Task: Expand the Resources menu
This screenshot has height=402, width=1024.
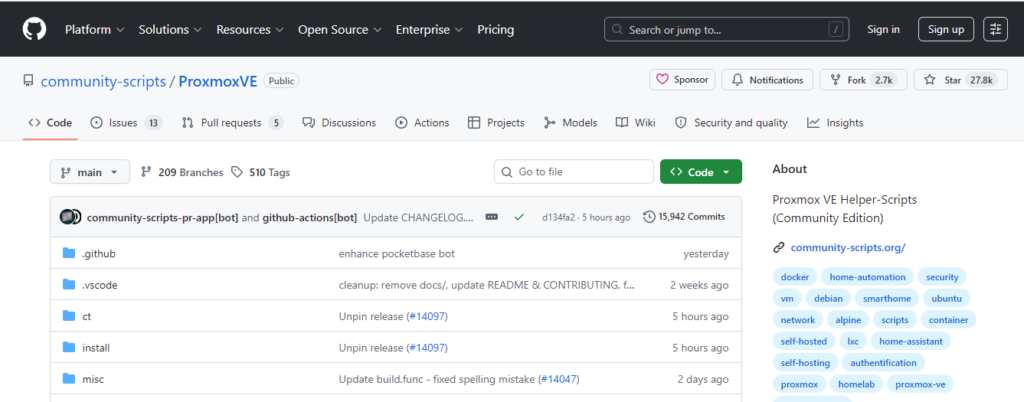Action: [x=249, y=29]
